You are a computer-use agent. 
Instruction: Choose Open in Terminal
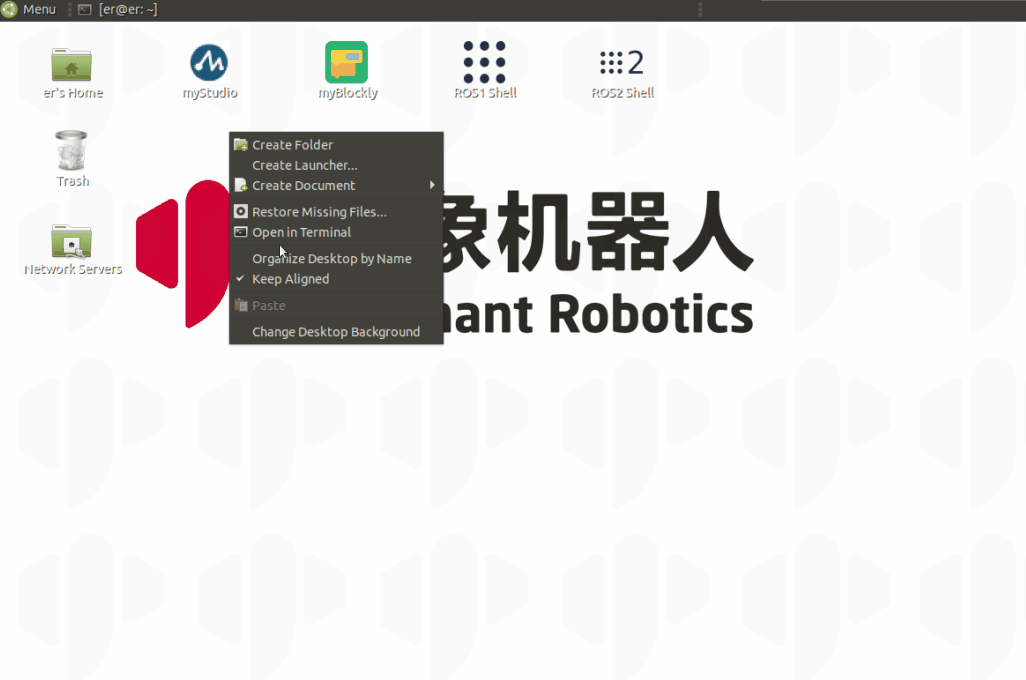[301, 232]
